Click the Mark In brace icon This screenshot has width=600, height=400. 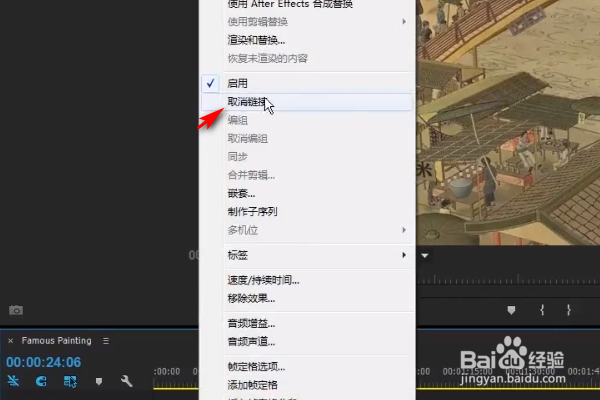pyautogui.click(x=542, y=310)
